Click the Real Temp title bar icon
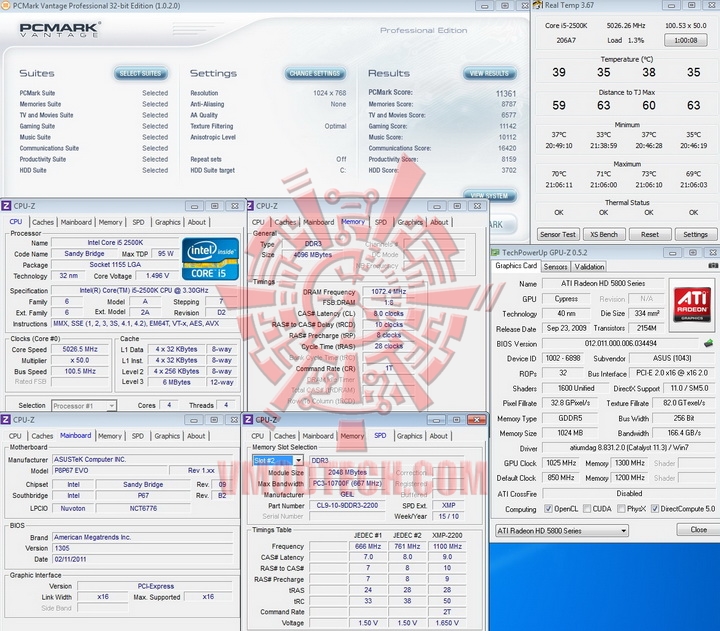The height and width of the screenshot is (631, 720). pyautogui.click(x=537, y=6)
